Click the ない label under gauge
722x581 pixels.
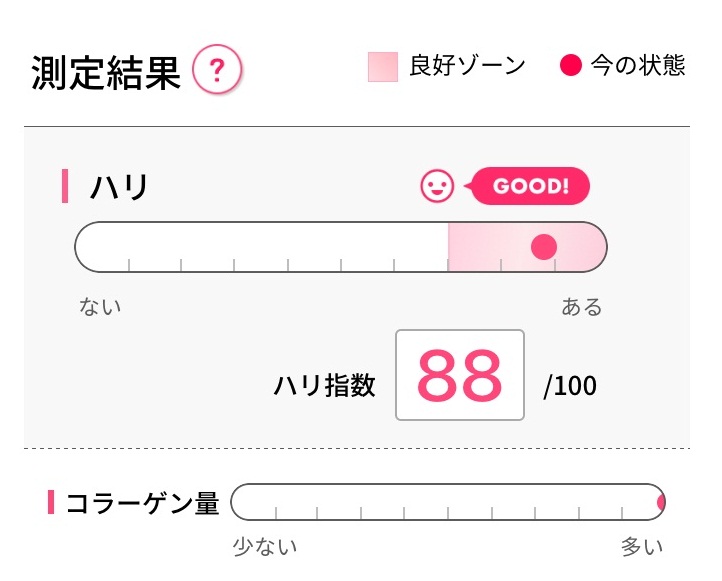(100, 306)
